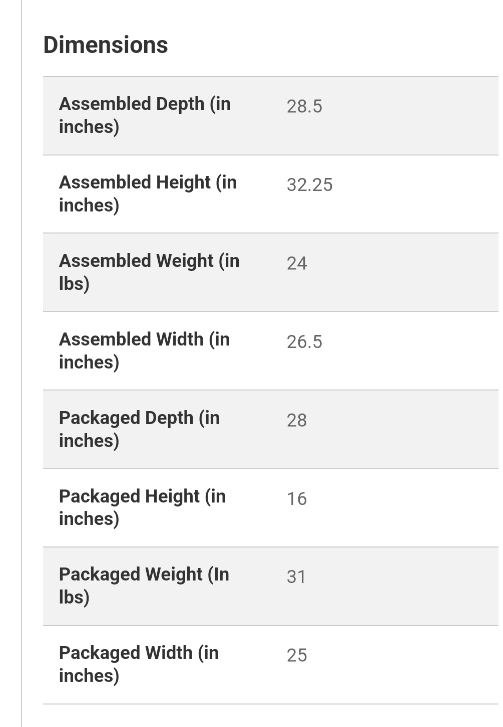
Task: Select the Packaged Height (in inches) label
Action: click(142, 507)
